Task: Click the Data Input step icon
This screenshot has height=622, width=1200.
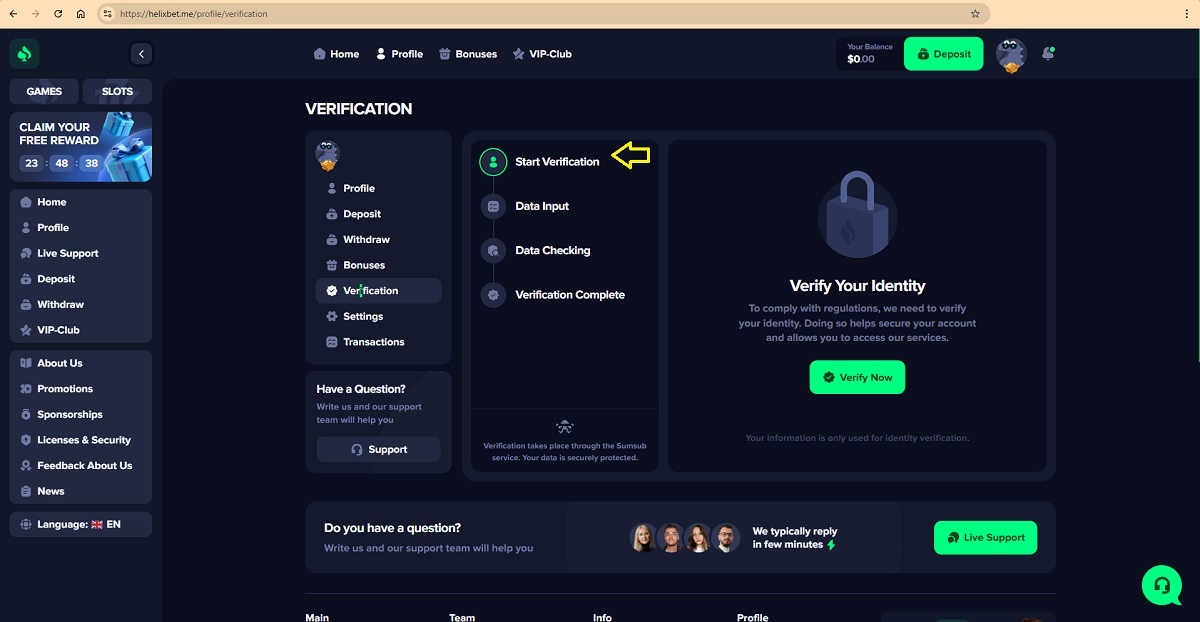Action: click(x=493, y=206)
